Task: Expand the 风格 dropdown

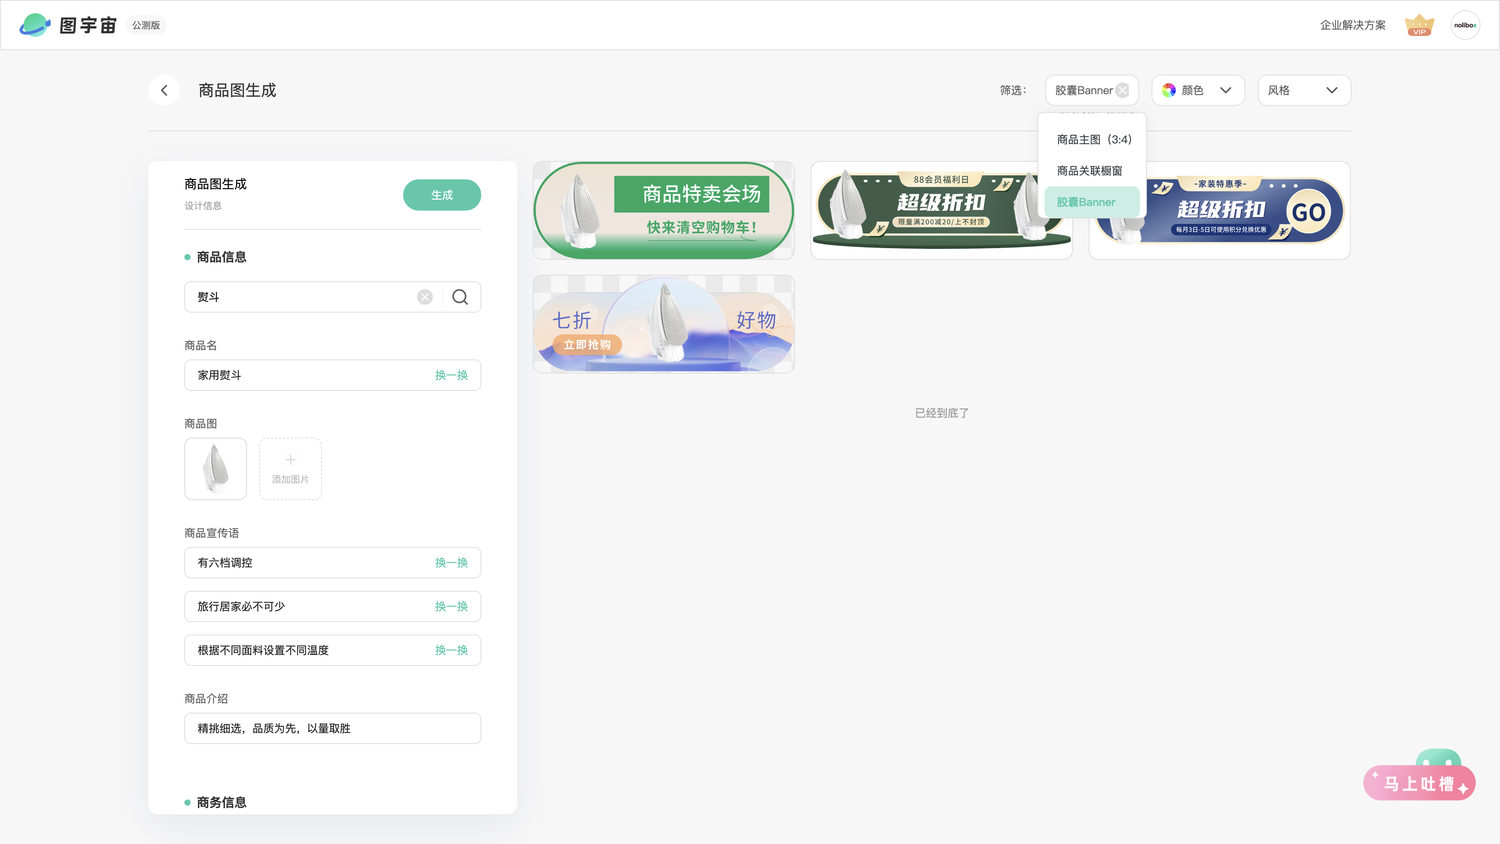Action: point(1304,90)
